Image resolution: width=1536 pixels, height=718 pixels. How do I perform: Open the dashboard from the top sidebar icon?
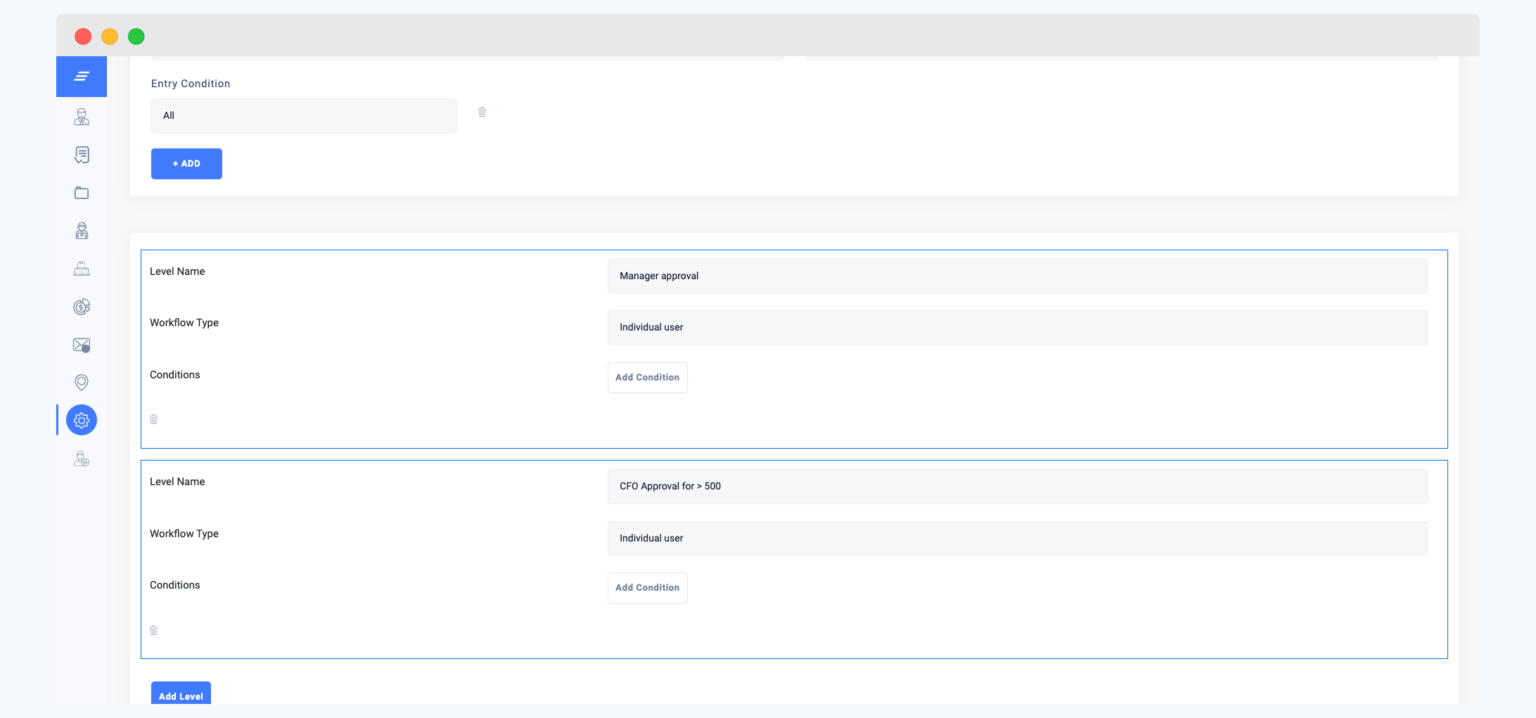click(81, 76)
